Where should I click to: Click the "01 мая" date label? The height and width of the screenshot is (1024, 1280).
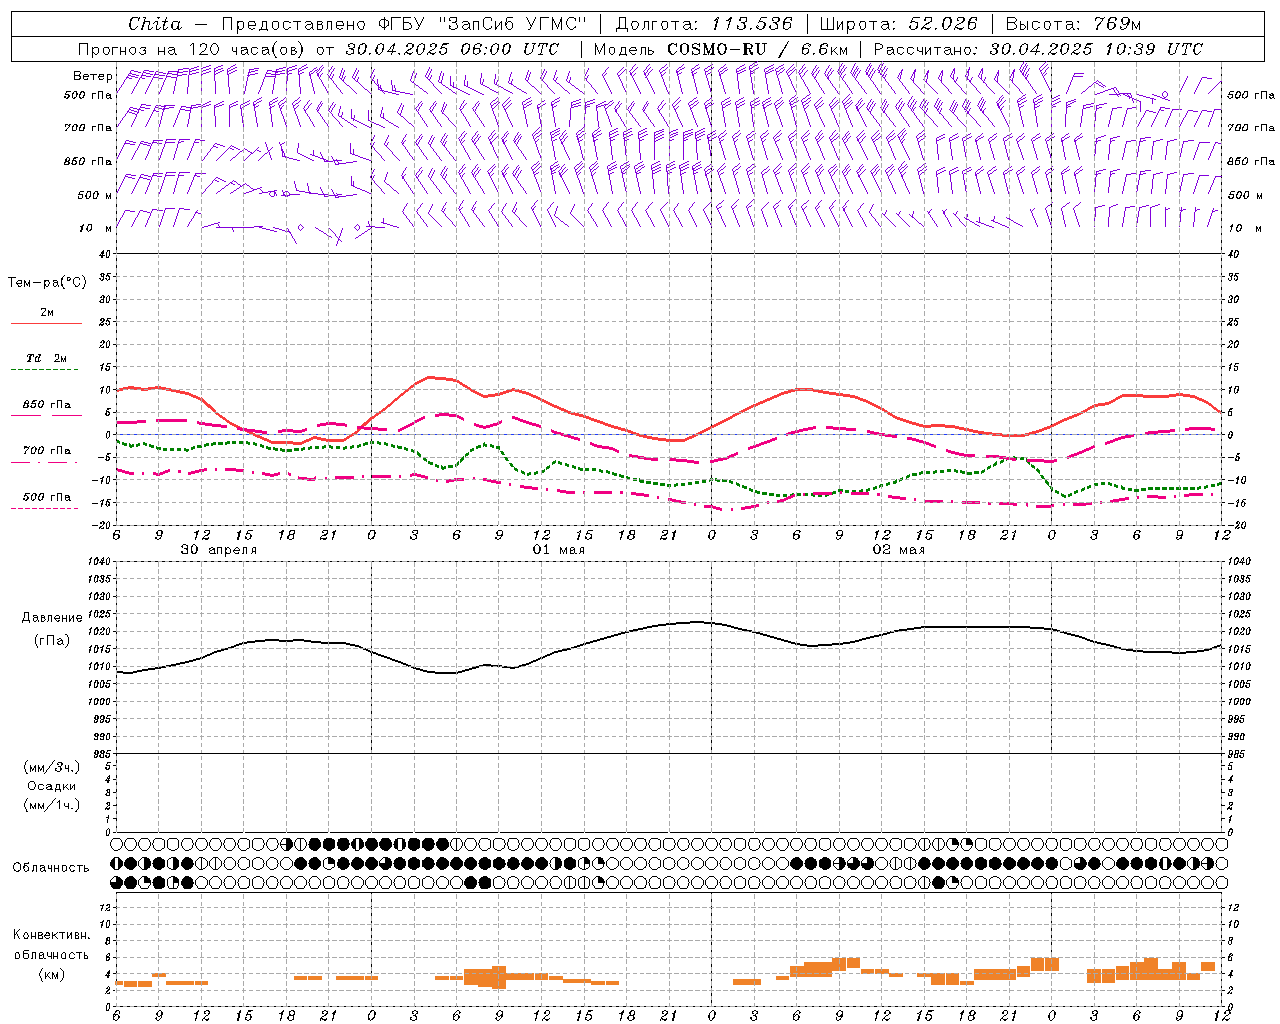559,550
